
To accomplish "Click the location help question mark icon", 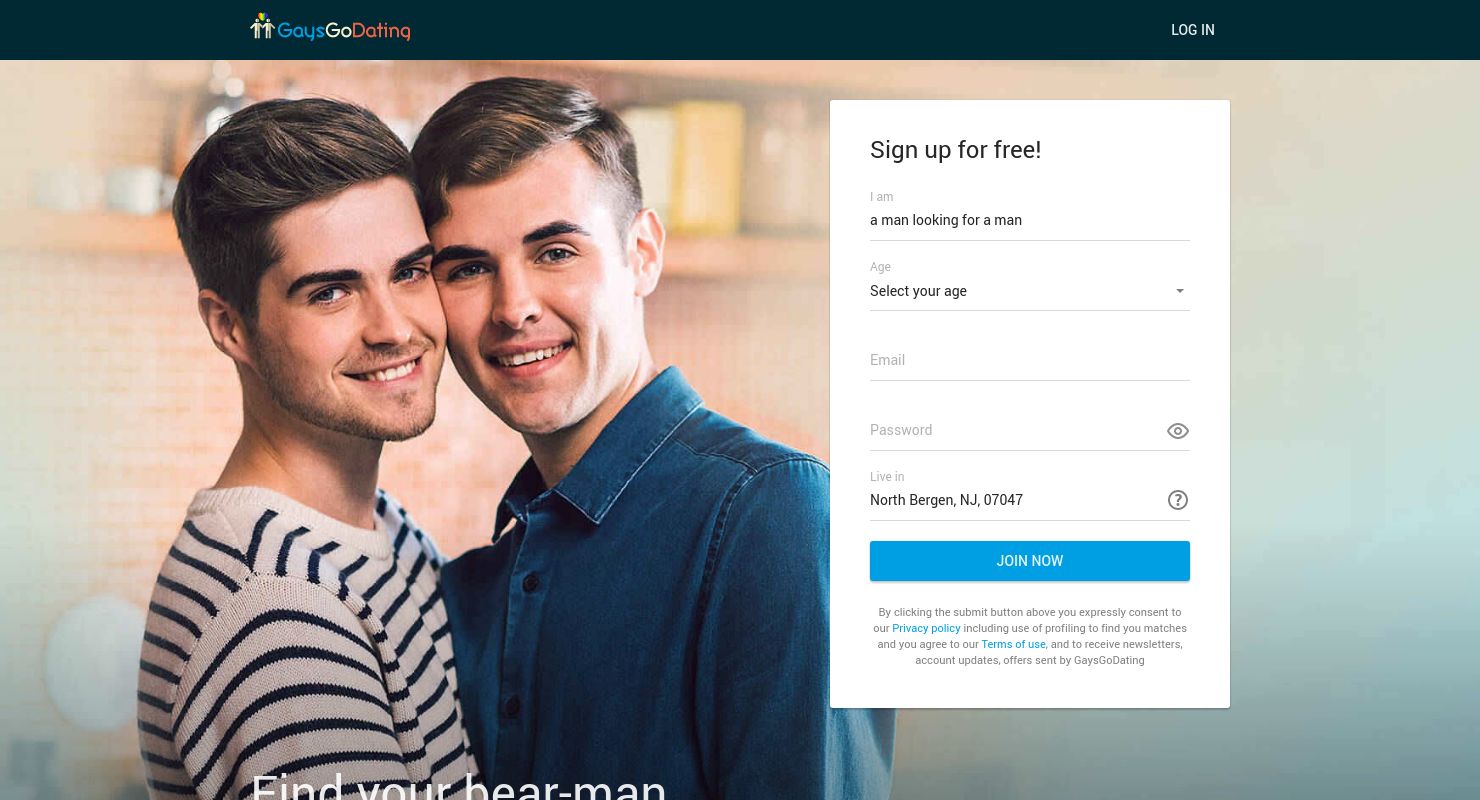I will tap(1178, 500).
